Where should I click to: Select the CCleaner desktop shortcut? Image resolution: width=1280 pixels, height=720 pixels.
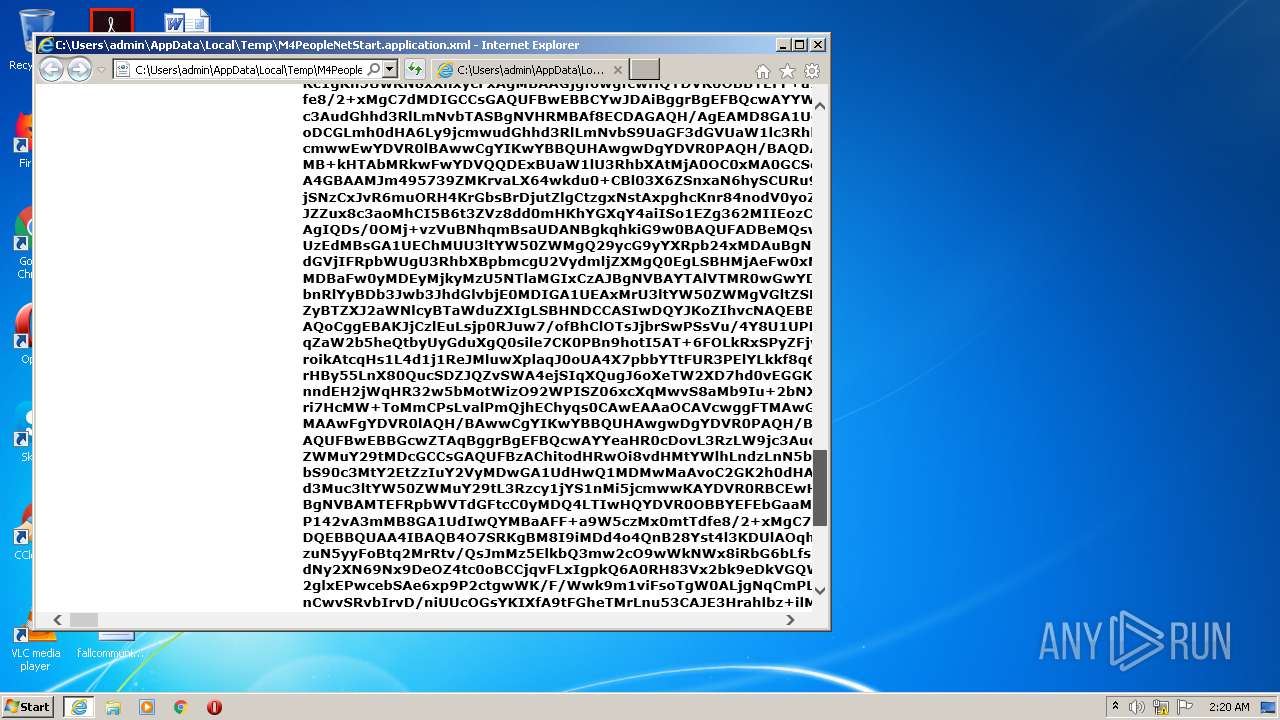[x=24, y=530]
